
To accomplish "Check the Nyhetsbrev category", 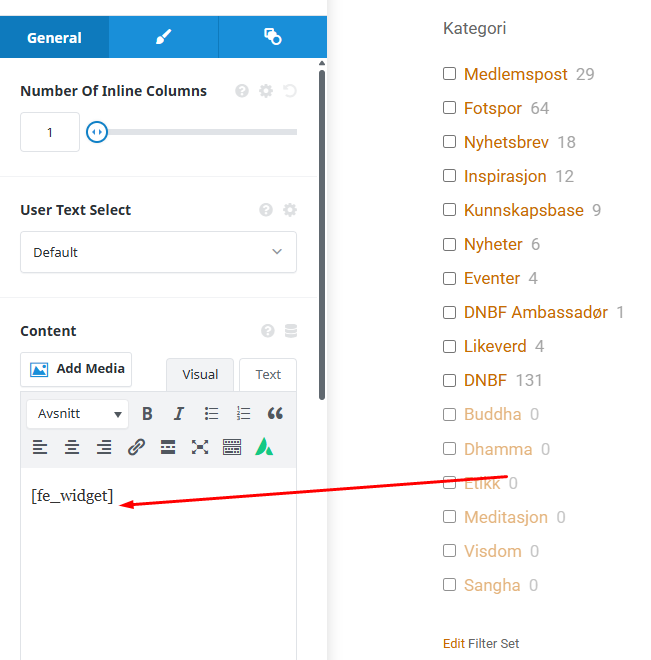I will pyautogui.click(x=449, y=142).
